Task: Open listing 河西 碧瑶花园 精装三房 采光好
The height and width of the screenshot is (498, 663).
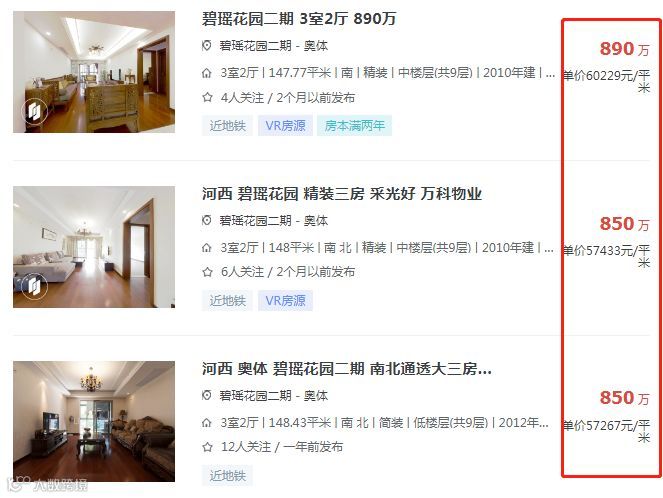Action: [x=342, y=194]
